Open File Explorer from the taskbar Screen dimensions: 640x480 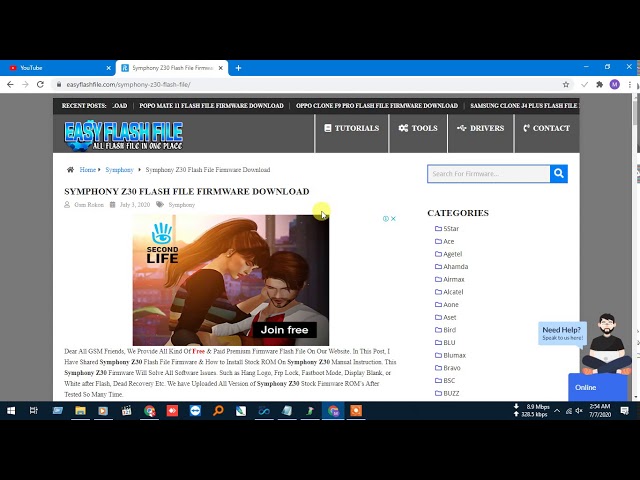tap(80, 411)
